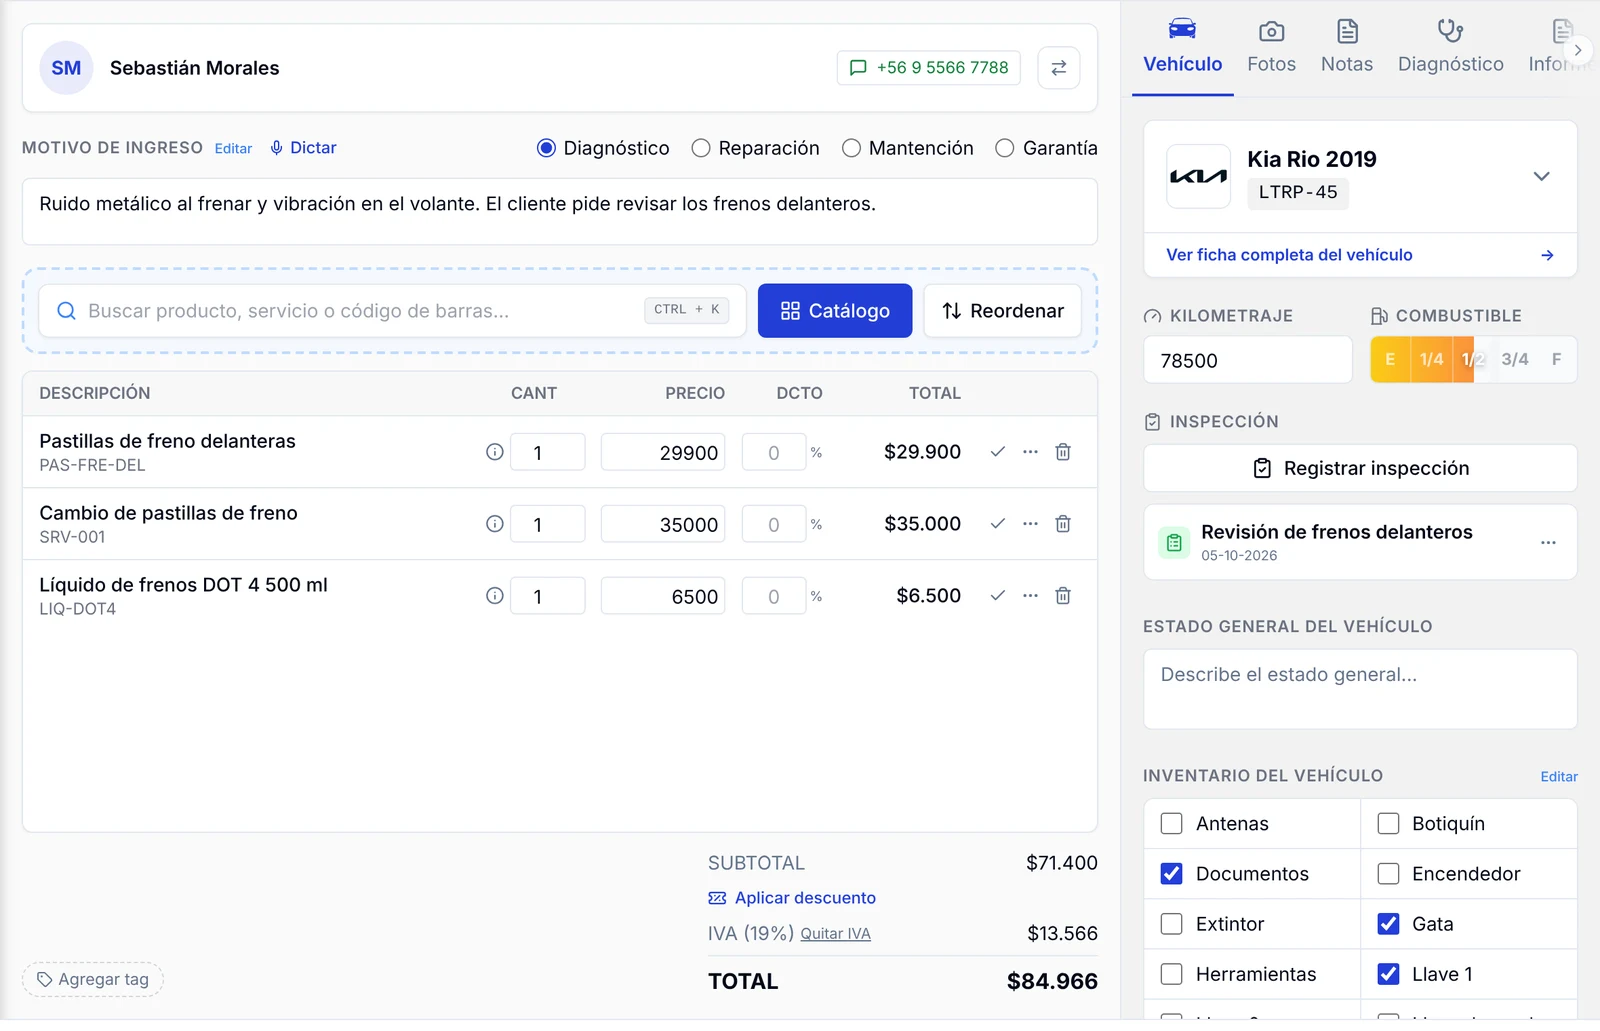The height and width of the screenshot is (1031, 1600).
Task: Open Ver ficha completa del vehículo link
Action: coord(1360,255)
